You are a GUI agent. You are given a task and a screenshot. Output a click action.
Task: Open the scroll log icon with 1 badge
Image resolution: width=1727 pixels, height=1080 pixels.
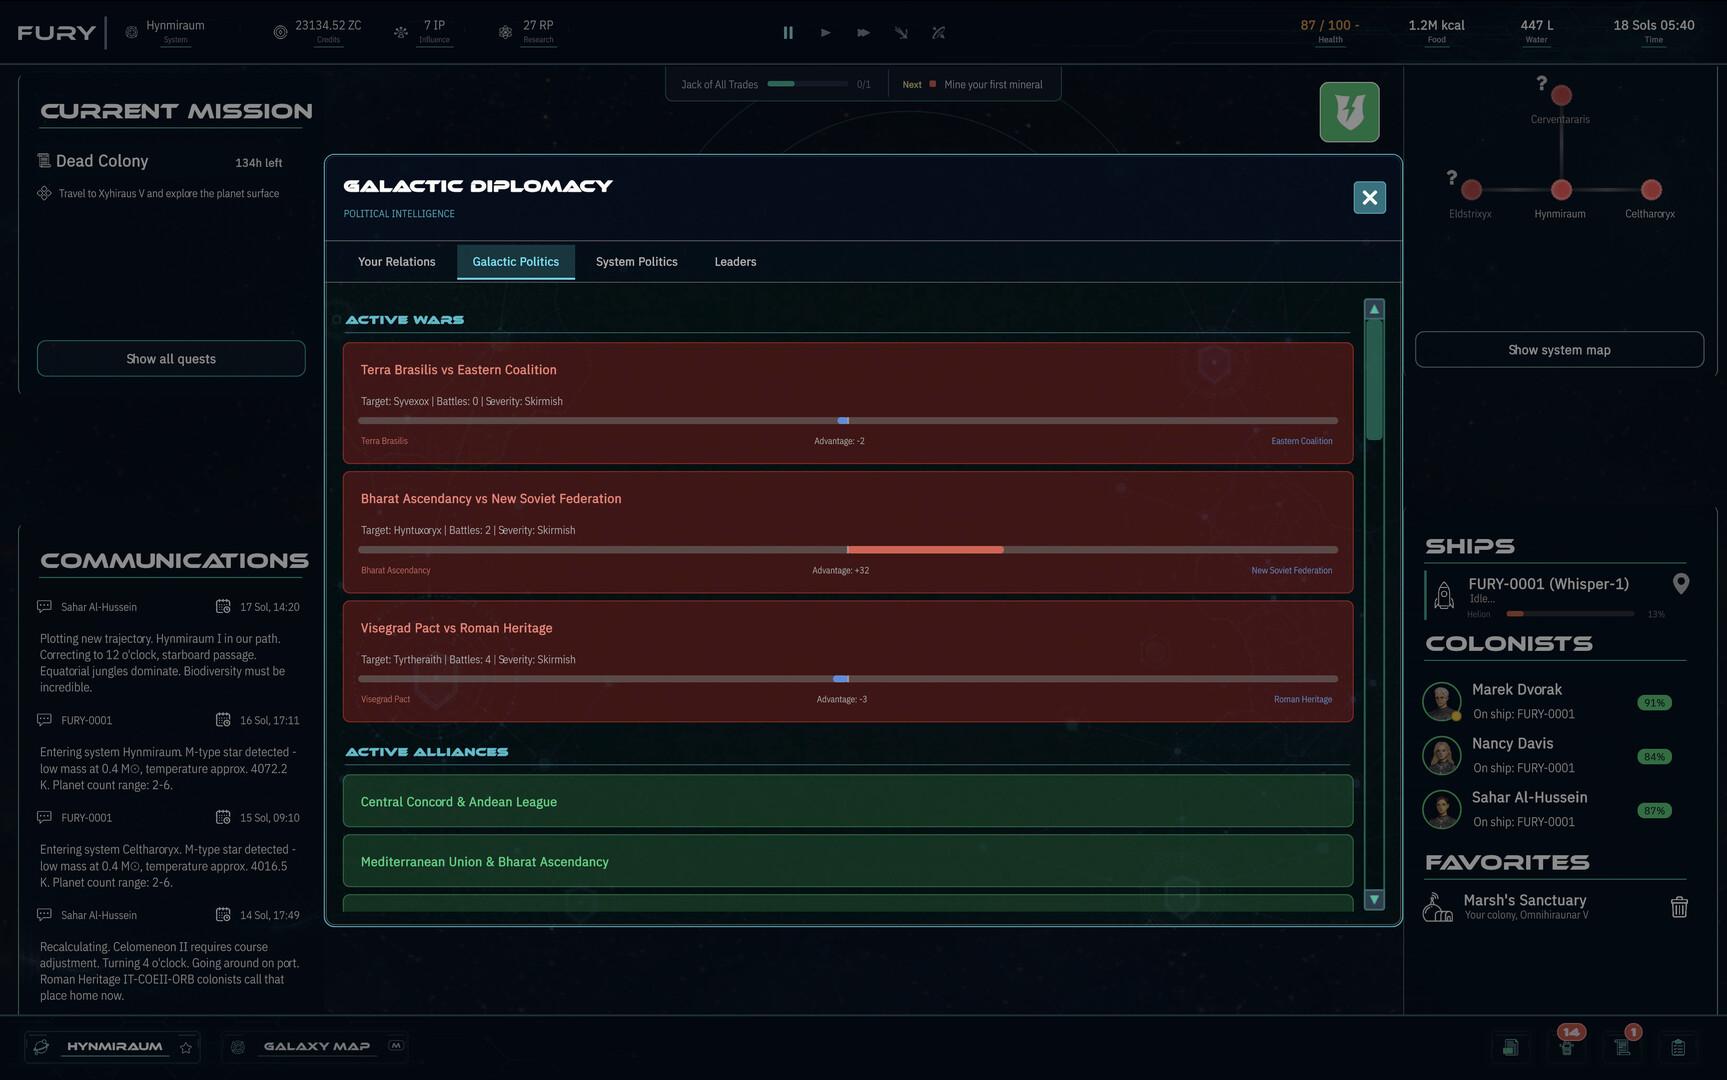[x=1623, y=1048]
